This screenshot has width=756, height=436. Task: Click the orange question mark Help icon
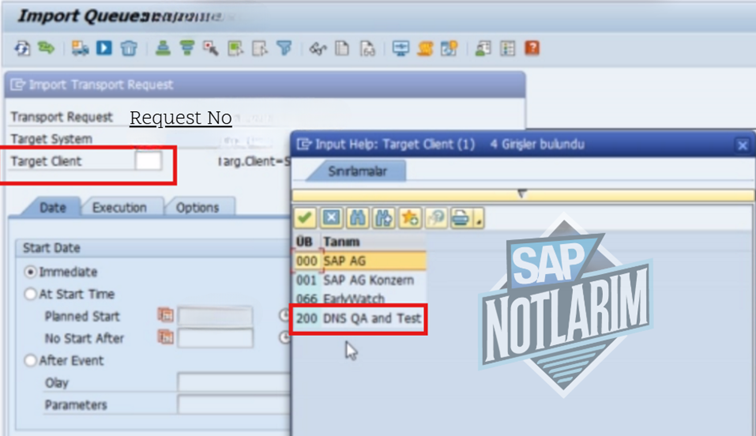[532, 48]
